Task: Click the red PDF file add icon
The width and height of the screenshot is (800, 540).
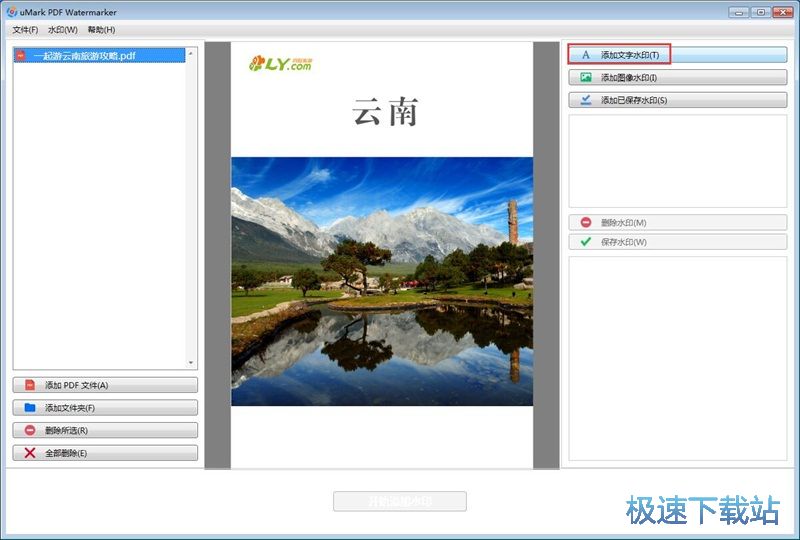Action: [x=30, y=385]
